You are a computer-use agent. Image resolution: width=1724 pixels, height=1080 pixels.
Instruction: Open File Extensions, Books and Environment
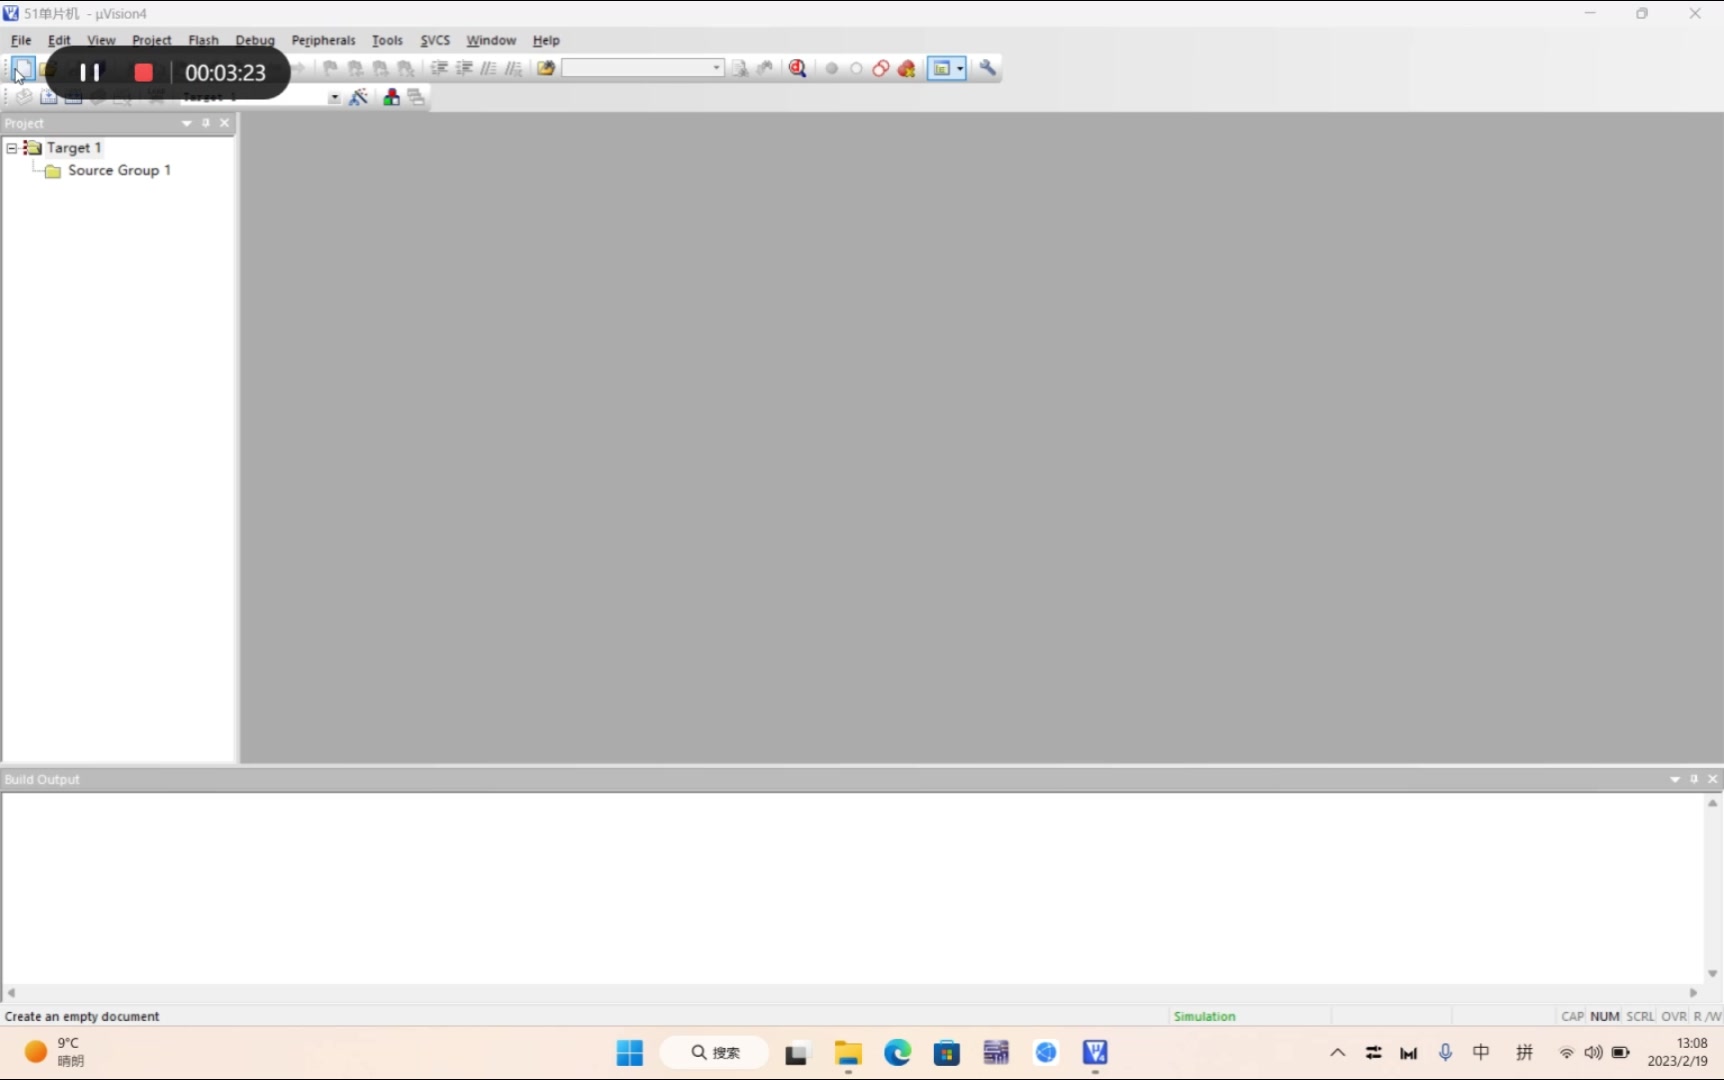click(x=391, y=97)
